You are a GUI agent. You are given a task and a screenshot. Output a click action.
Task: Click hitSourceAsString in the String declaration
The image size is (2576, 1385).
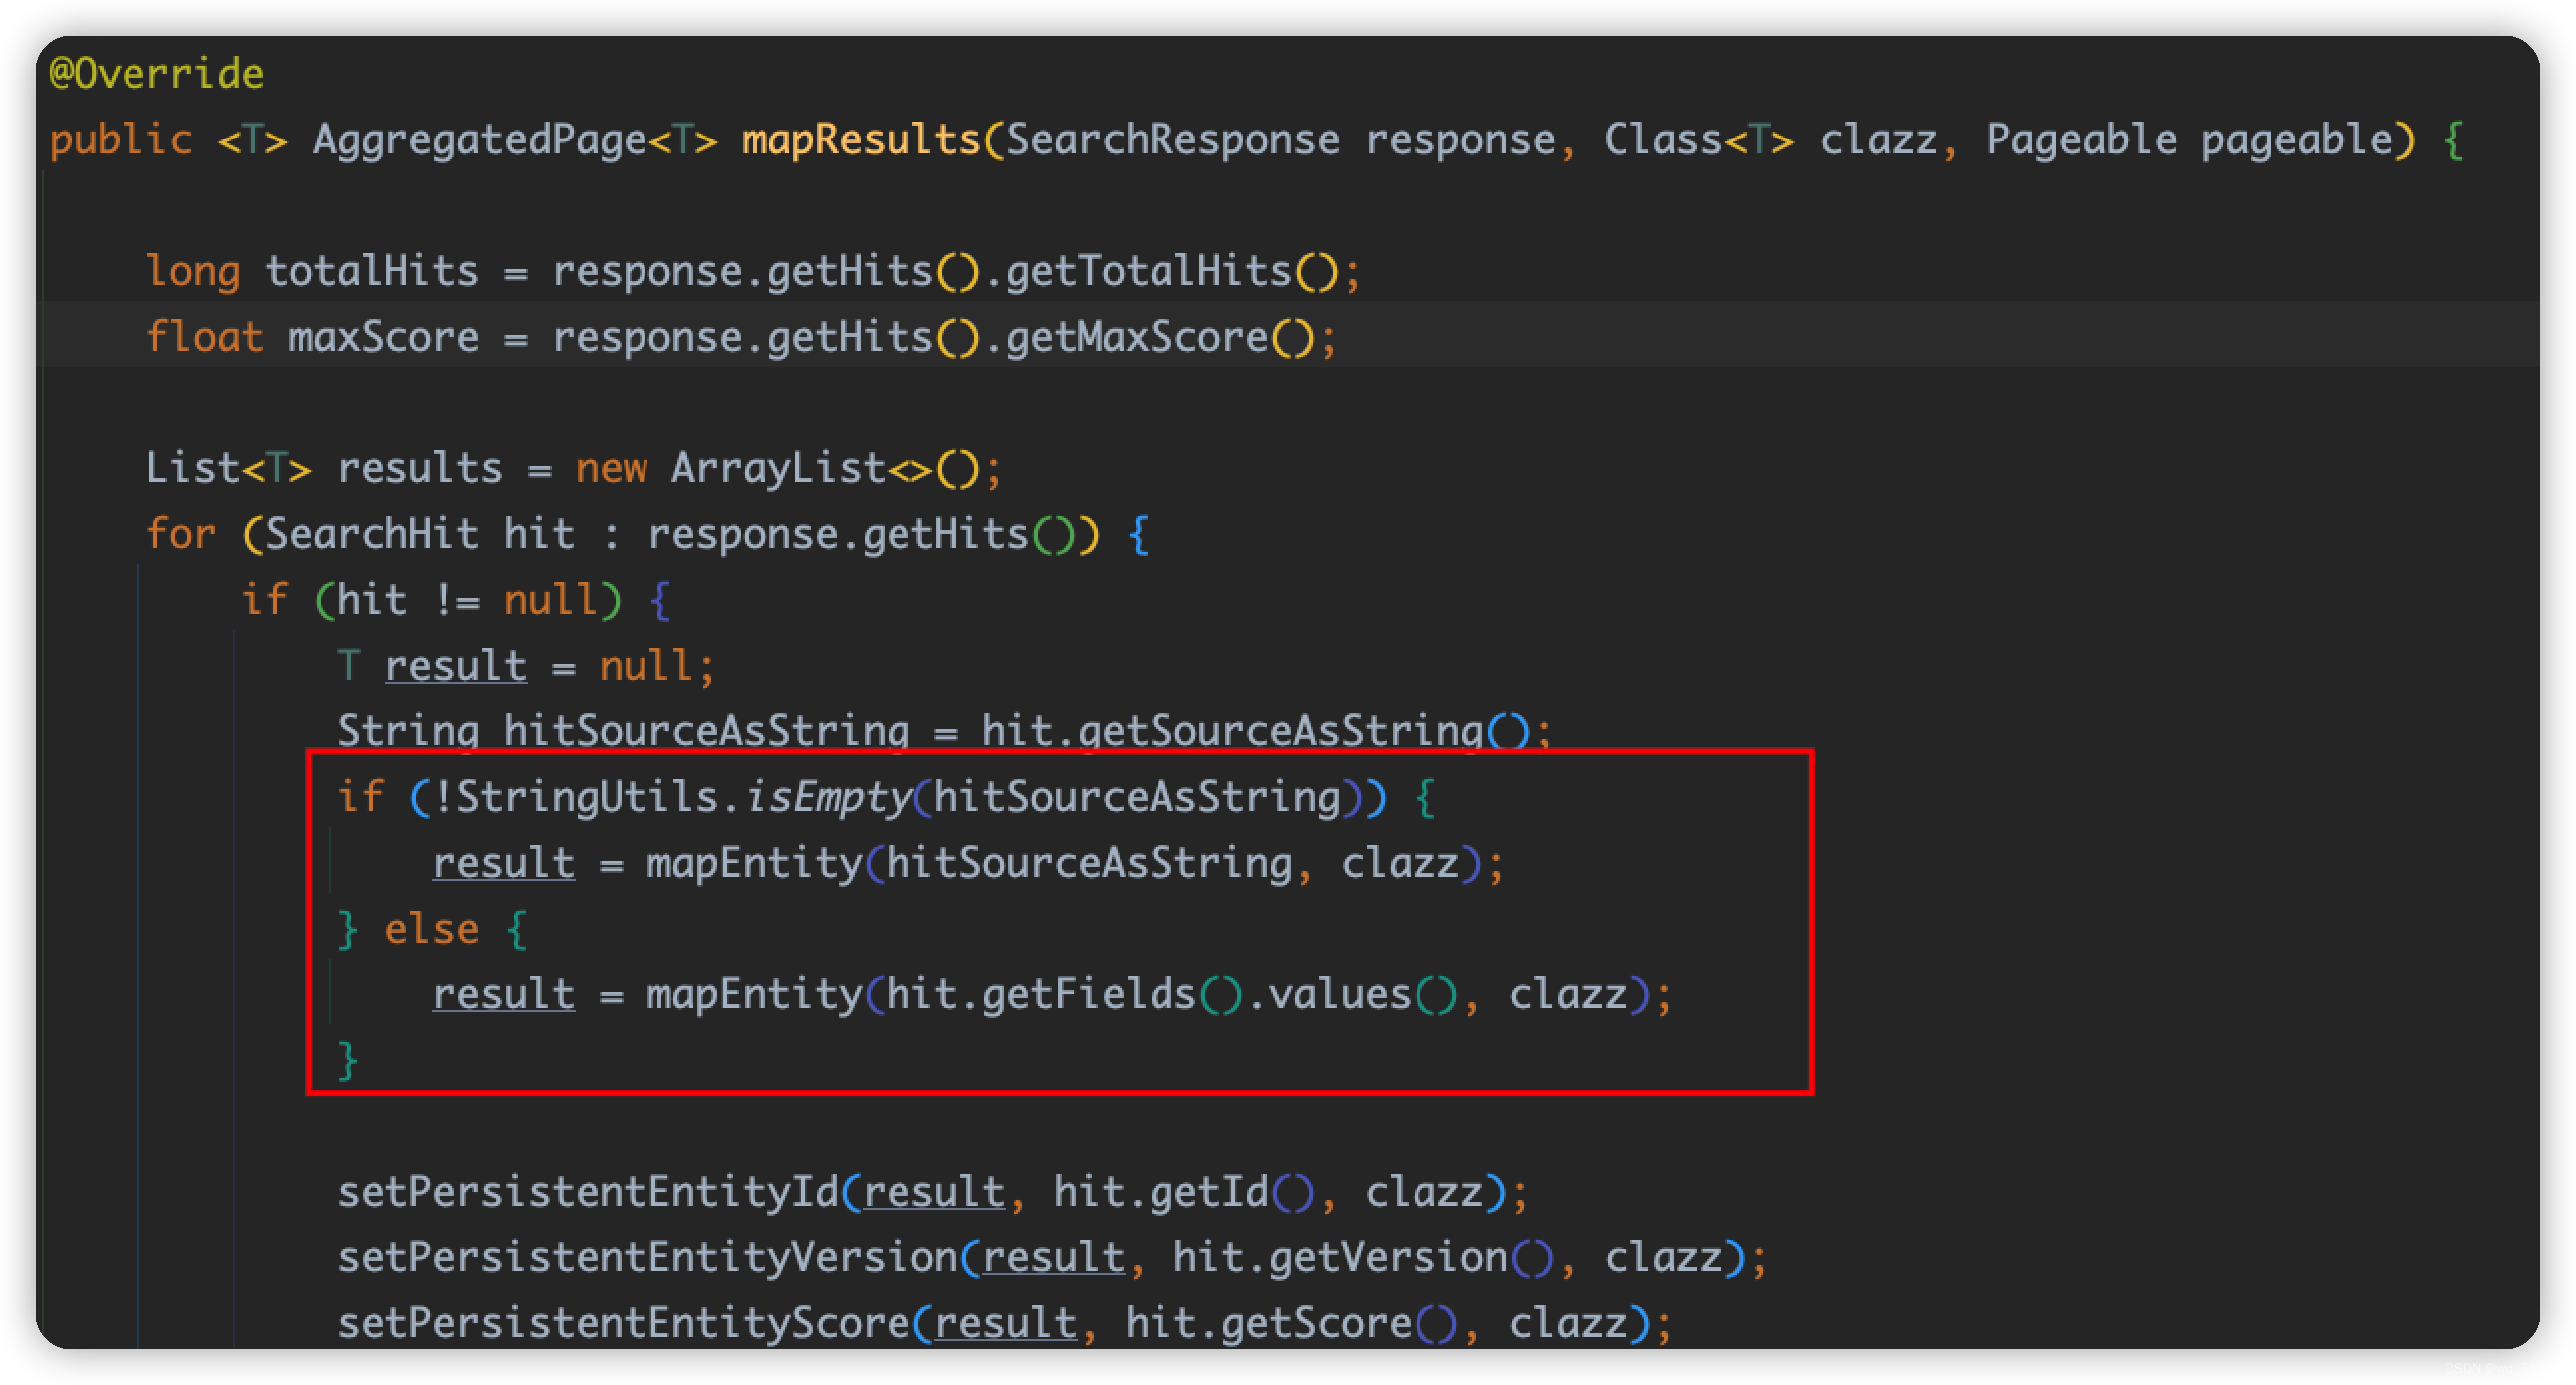tap(706, 731)
